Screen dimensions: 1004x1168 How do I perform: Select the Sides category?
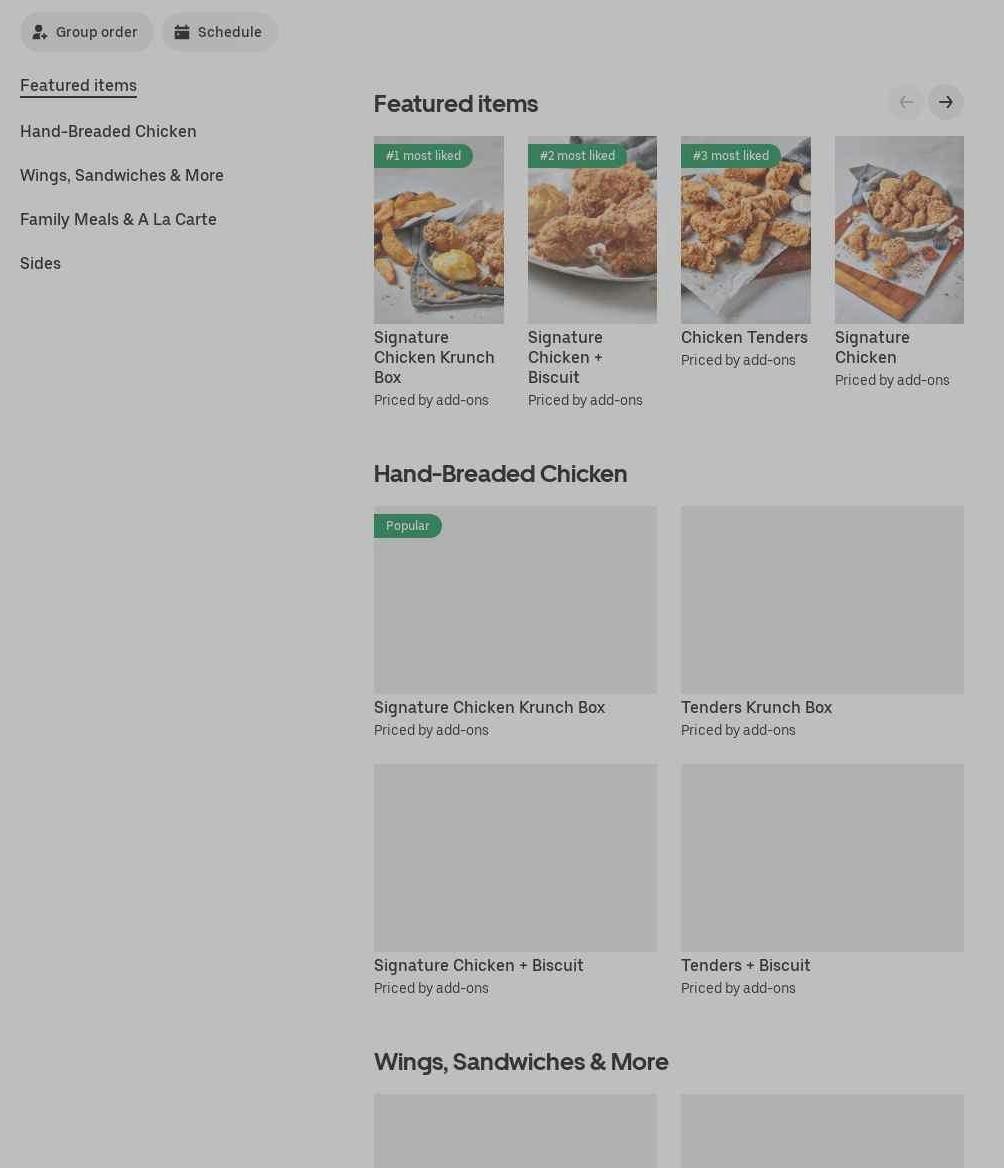tap(40, 263)
